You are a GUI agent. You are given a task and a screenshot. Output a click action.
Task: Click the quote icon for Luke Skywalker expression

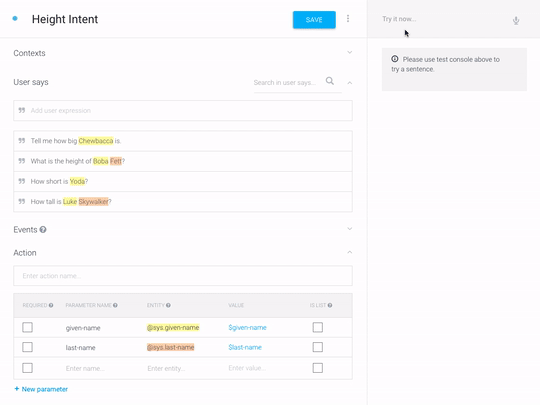[22, 201]
